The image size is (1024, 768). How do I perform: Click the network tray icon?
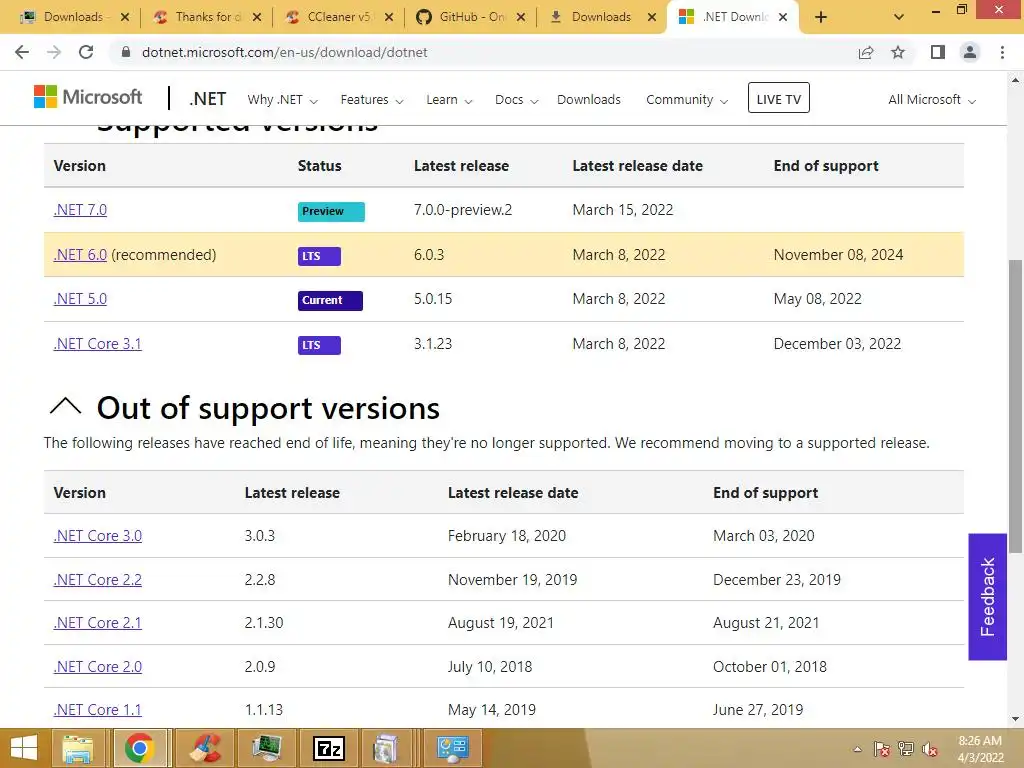[x=906, y=749]
